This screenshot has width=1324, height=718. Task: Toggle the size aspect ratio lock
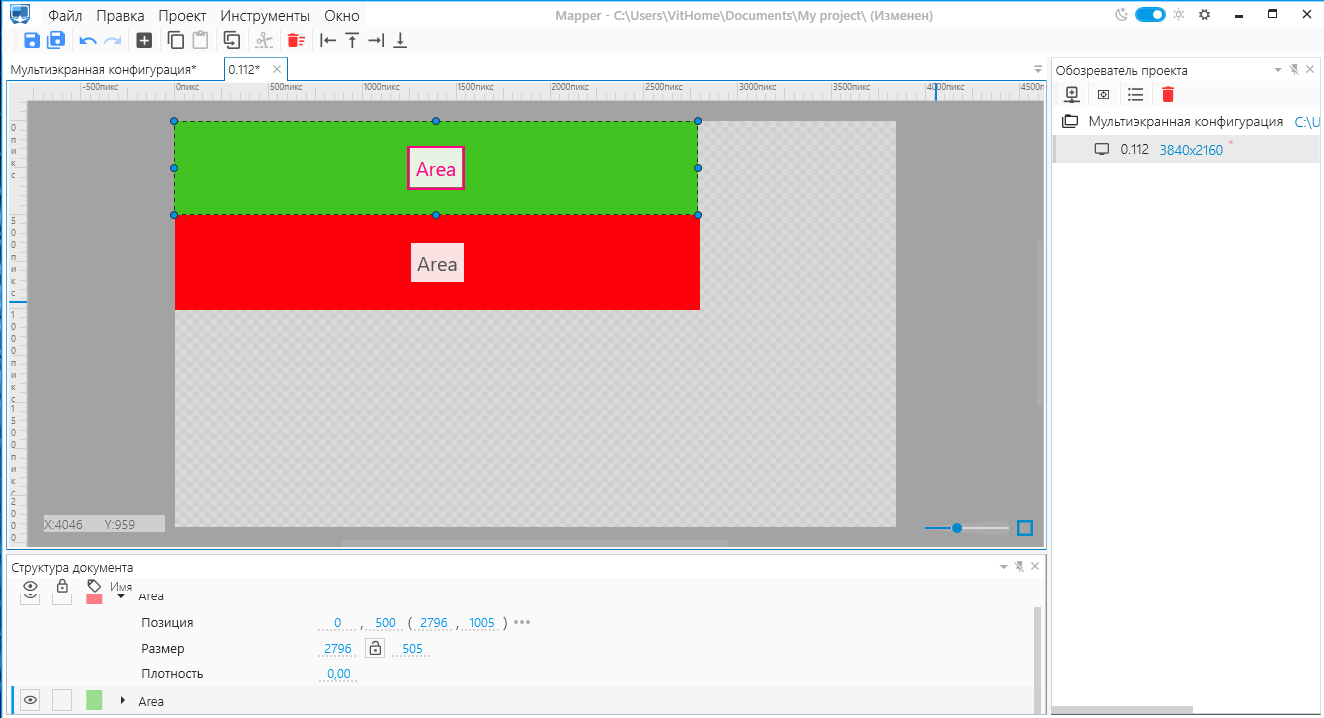(x=375, y=648)
